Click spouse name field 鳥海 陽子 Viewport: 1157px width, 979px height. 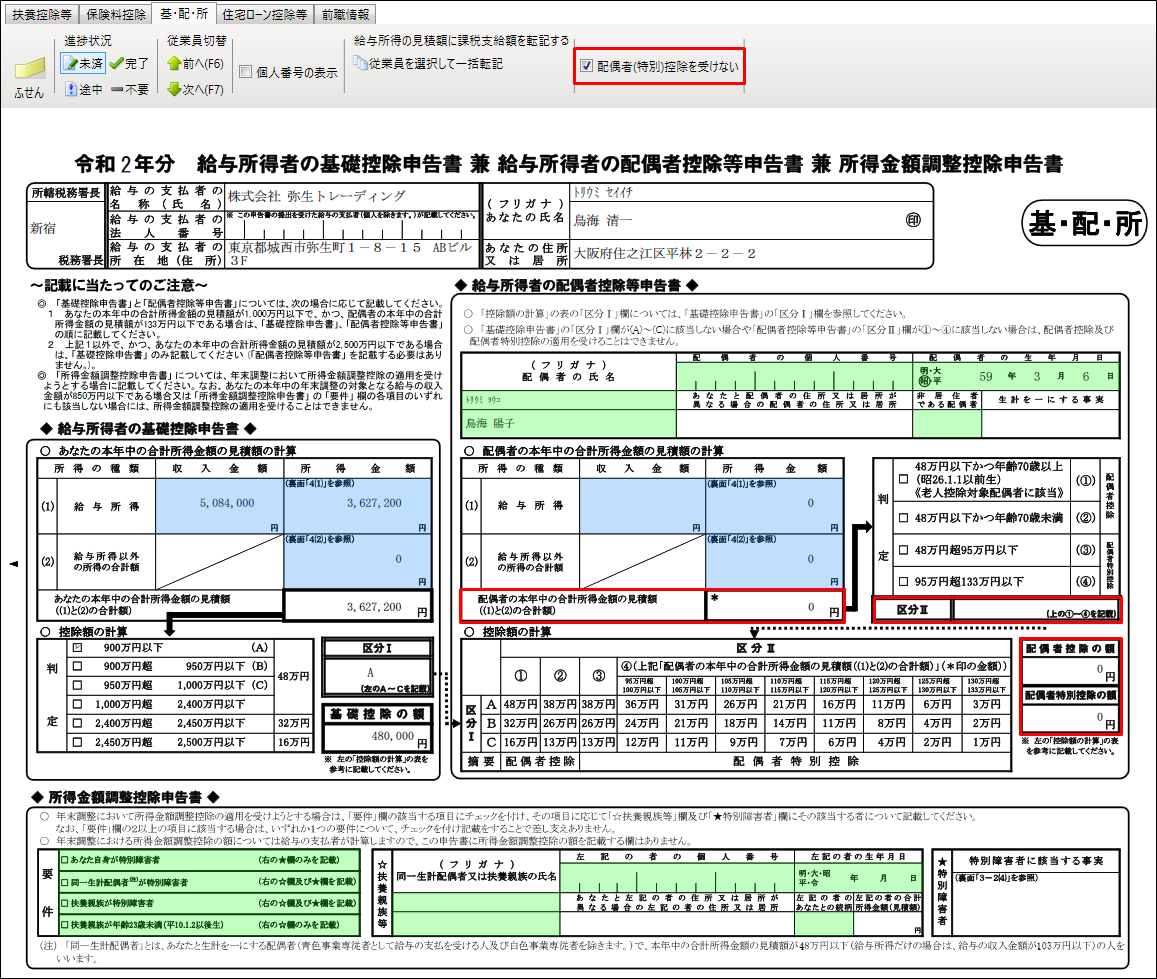pyautogui.click(x=569, y=423)
